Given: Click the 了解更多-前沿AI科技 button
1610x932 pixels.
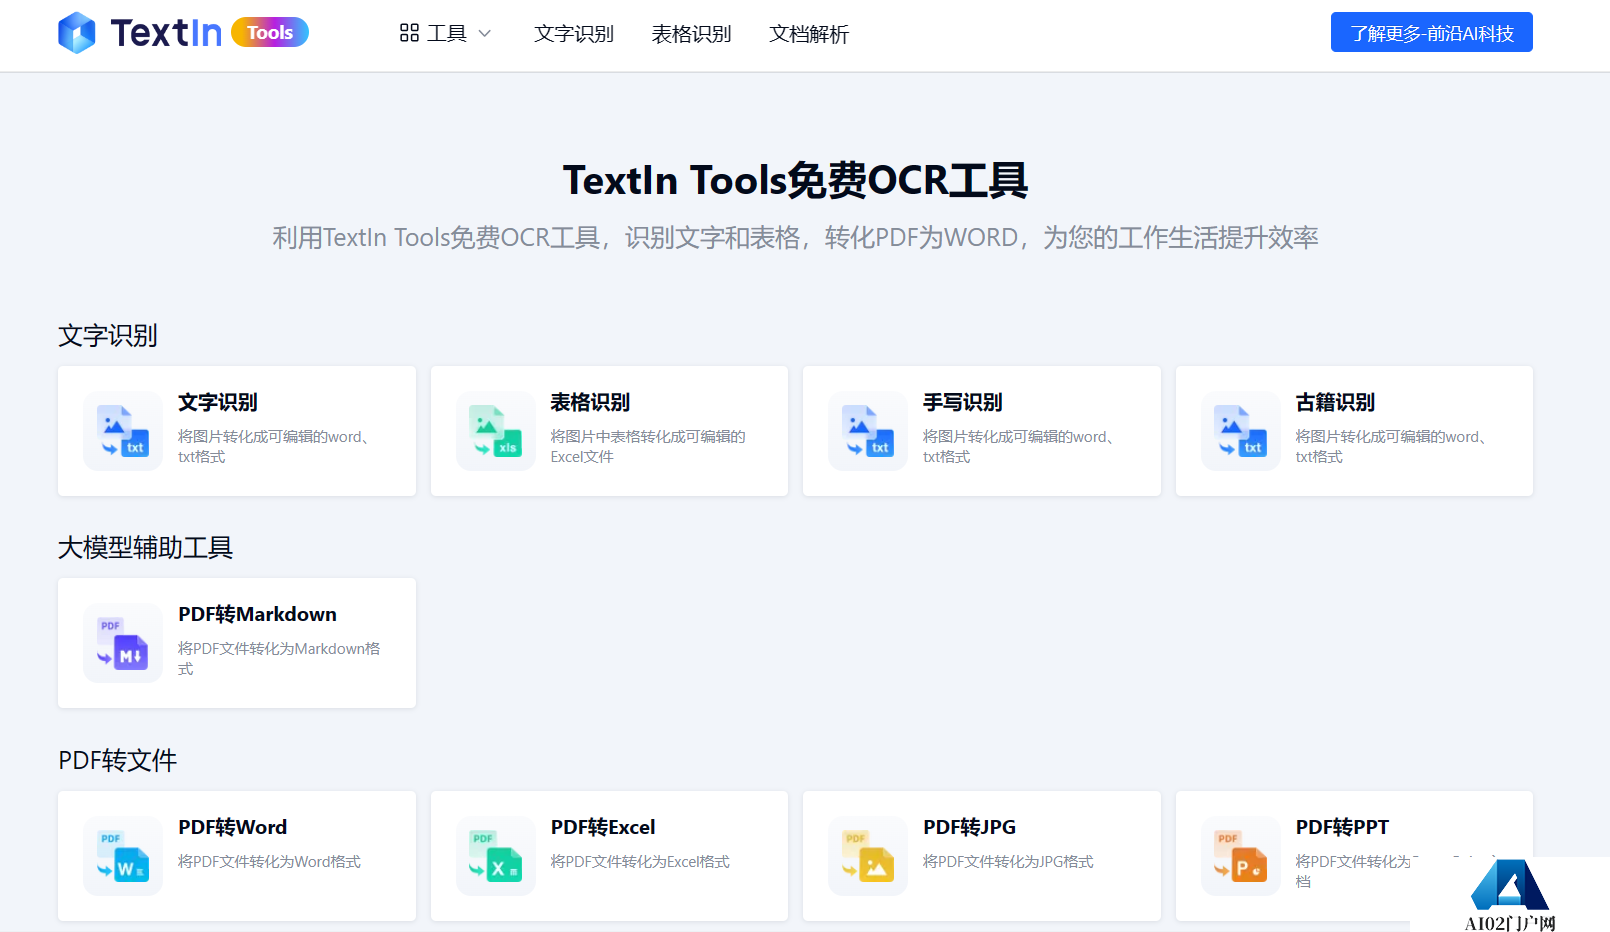Looking at the screenshot, I should pyautogui.click(x=1432, y=32).
